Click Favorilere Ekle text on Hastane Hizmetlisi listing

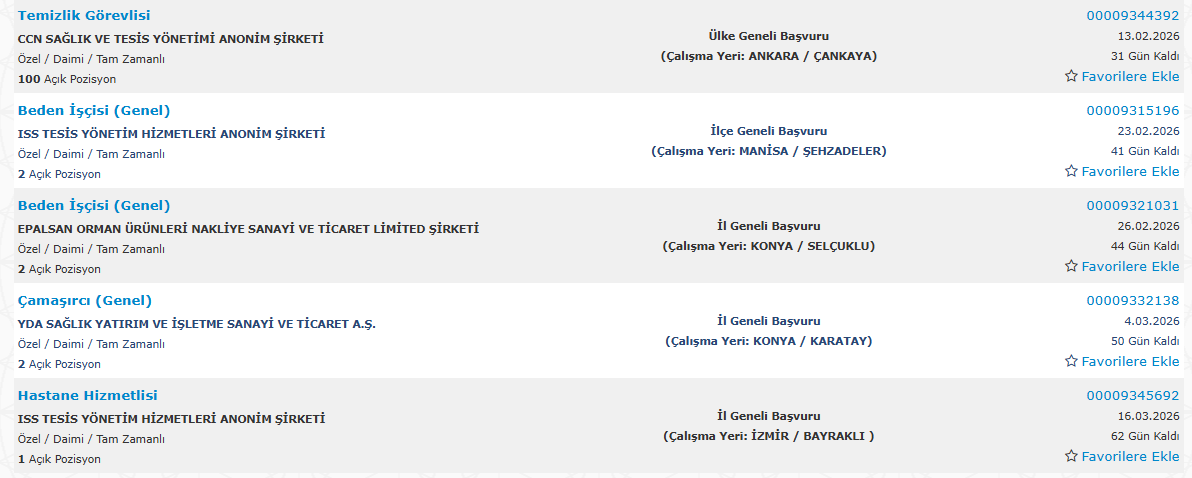click(1130, 456)
